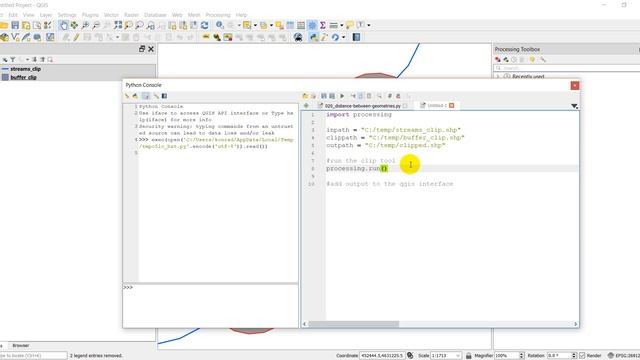Float the Layers panel via dock button
The width and height of the screenshot is (640, 360).
142,49
